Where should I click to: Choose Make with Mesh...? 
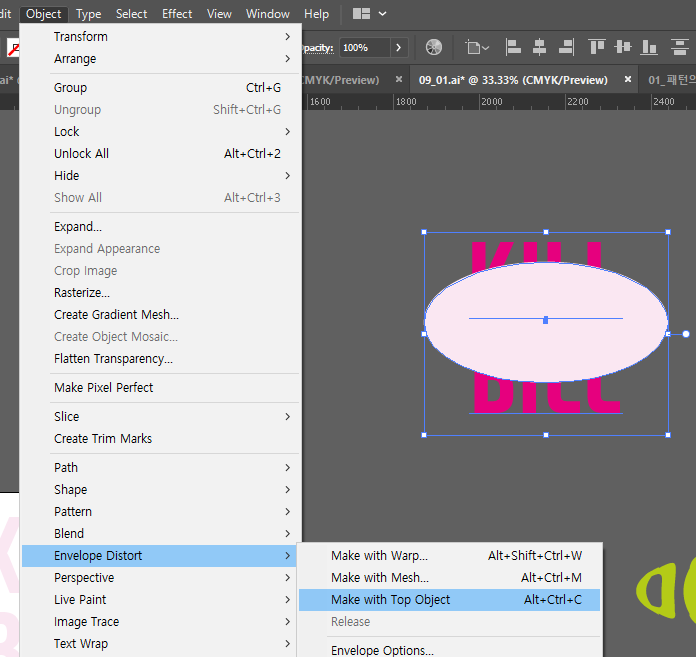(x=449, y=578)
